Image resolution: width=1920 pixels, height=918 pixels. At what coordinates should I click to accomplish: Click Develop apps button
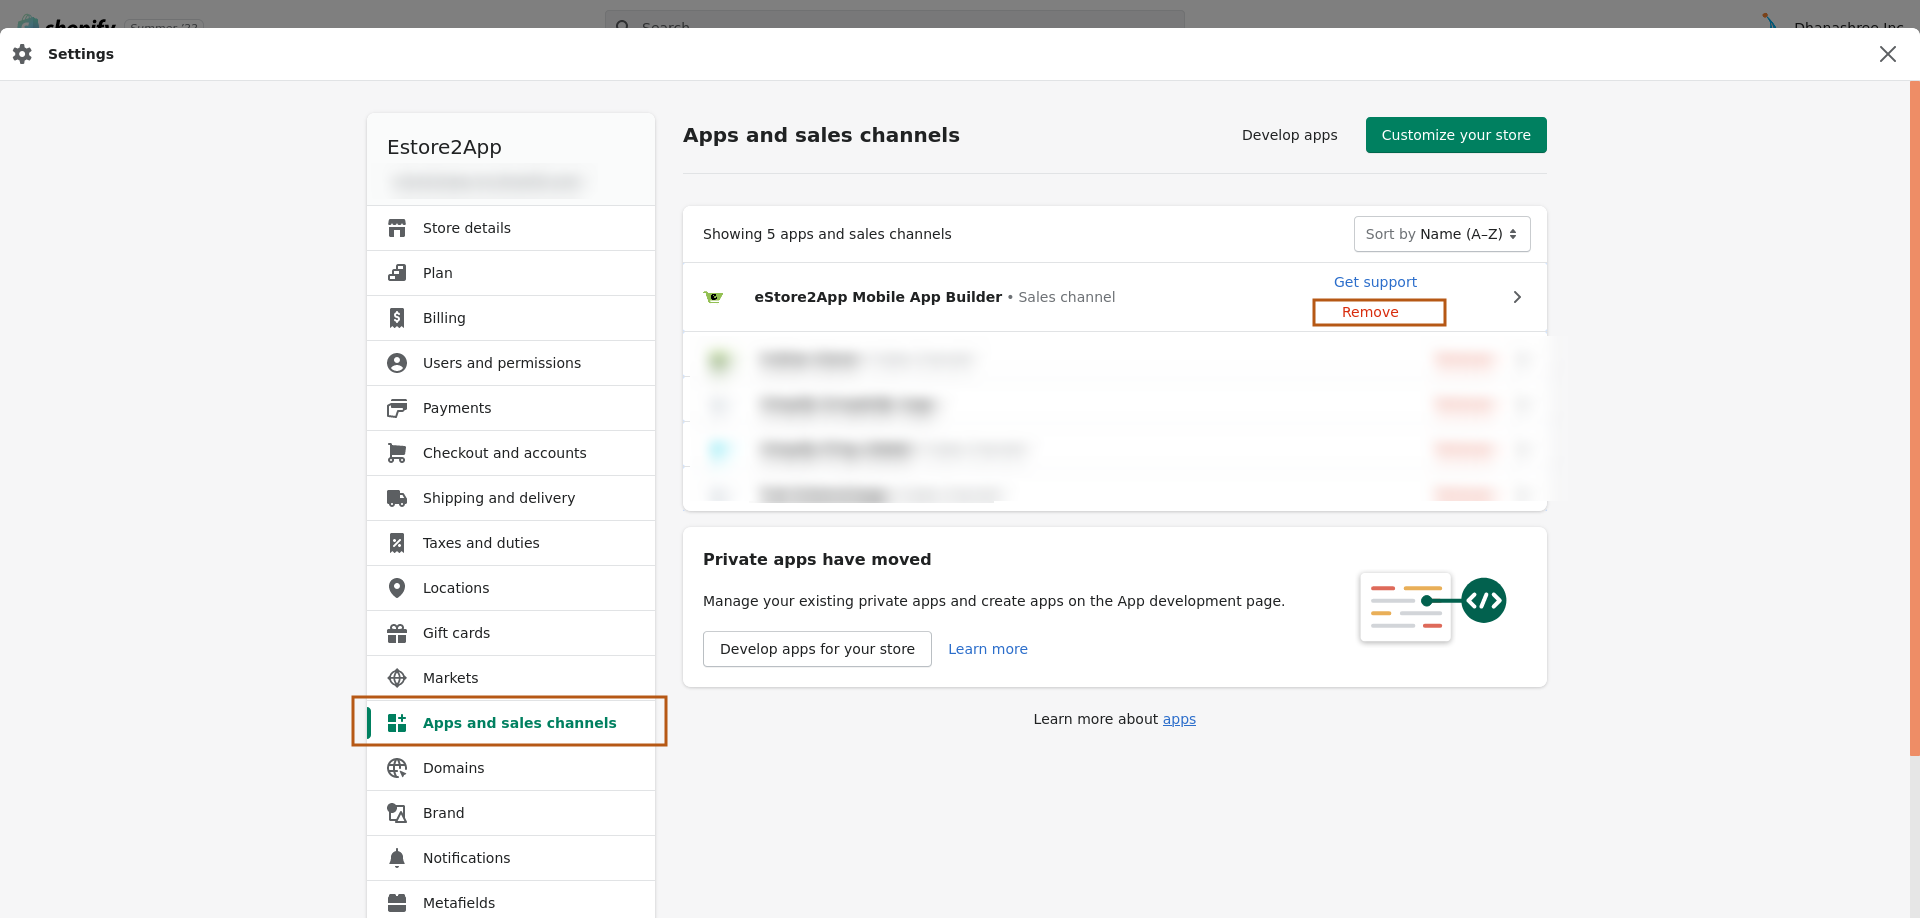pyautogui.click(x=1289, y=135)
